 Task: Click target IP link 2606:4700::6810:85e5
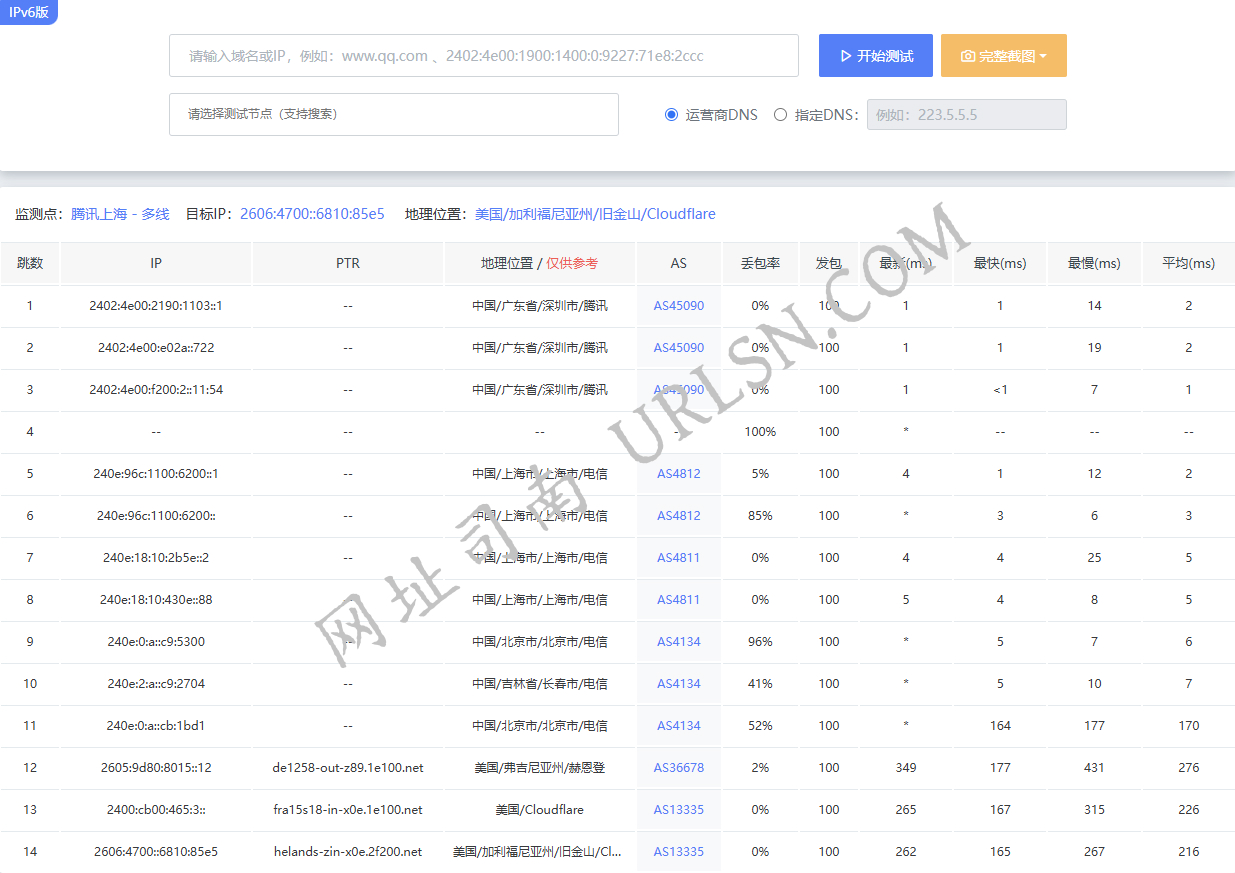tap(312, 214)
